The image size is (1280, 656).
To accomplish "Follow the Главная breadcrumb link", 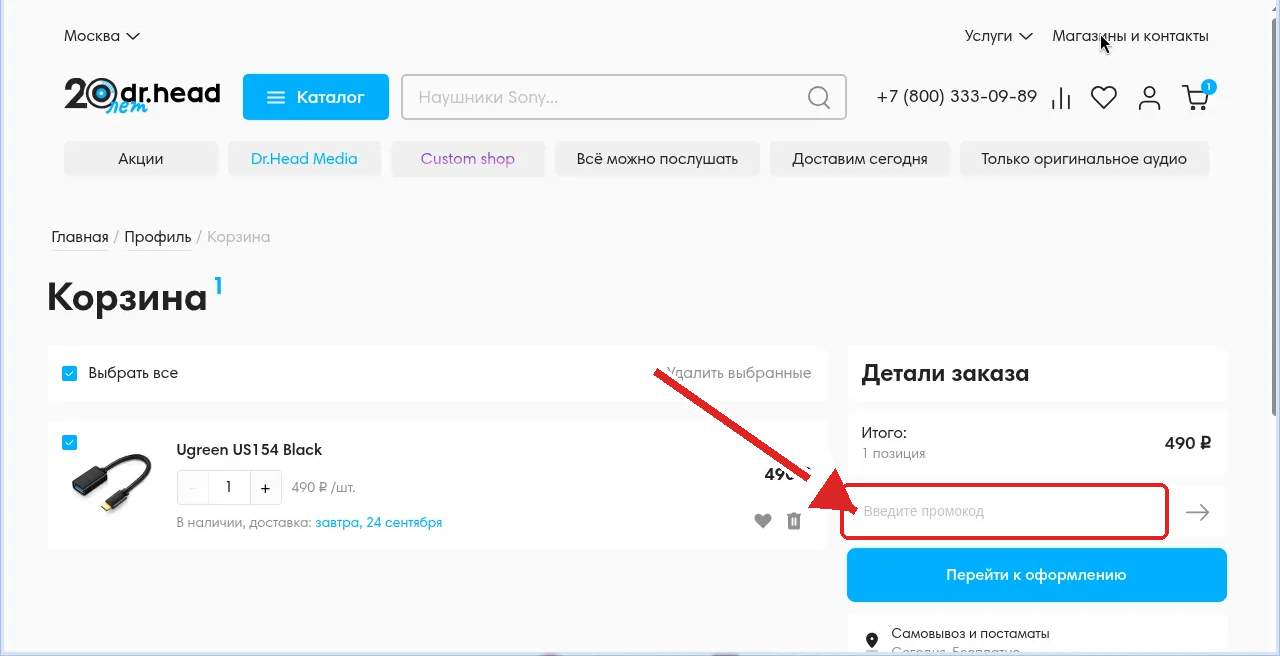I will click(x=80, y=237).
